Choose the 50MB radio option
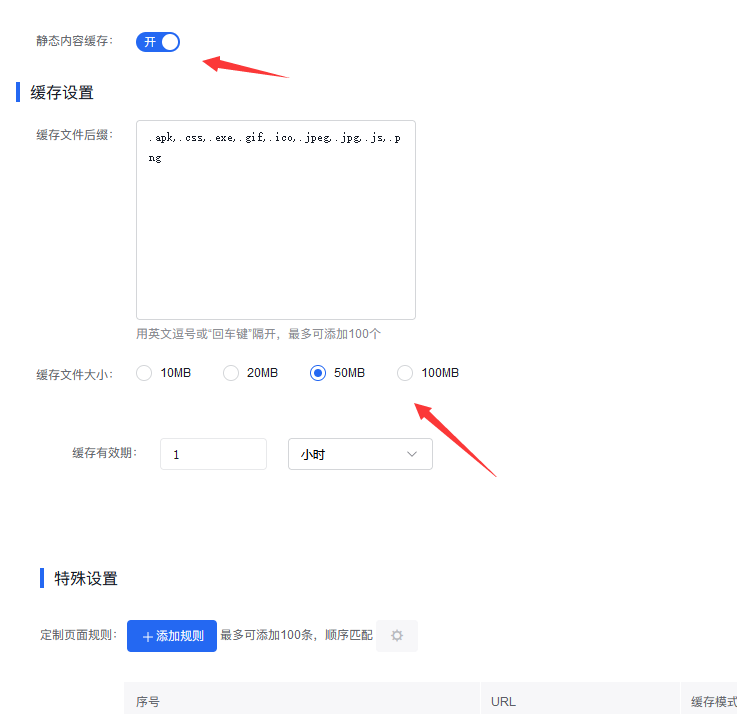The width and height of the screenshot is (737, 714). pyautogui.click(x=318, y=373)
